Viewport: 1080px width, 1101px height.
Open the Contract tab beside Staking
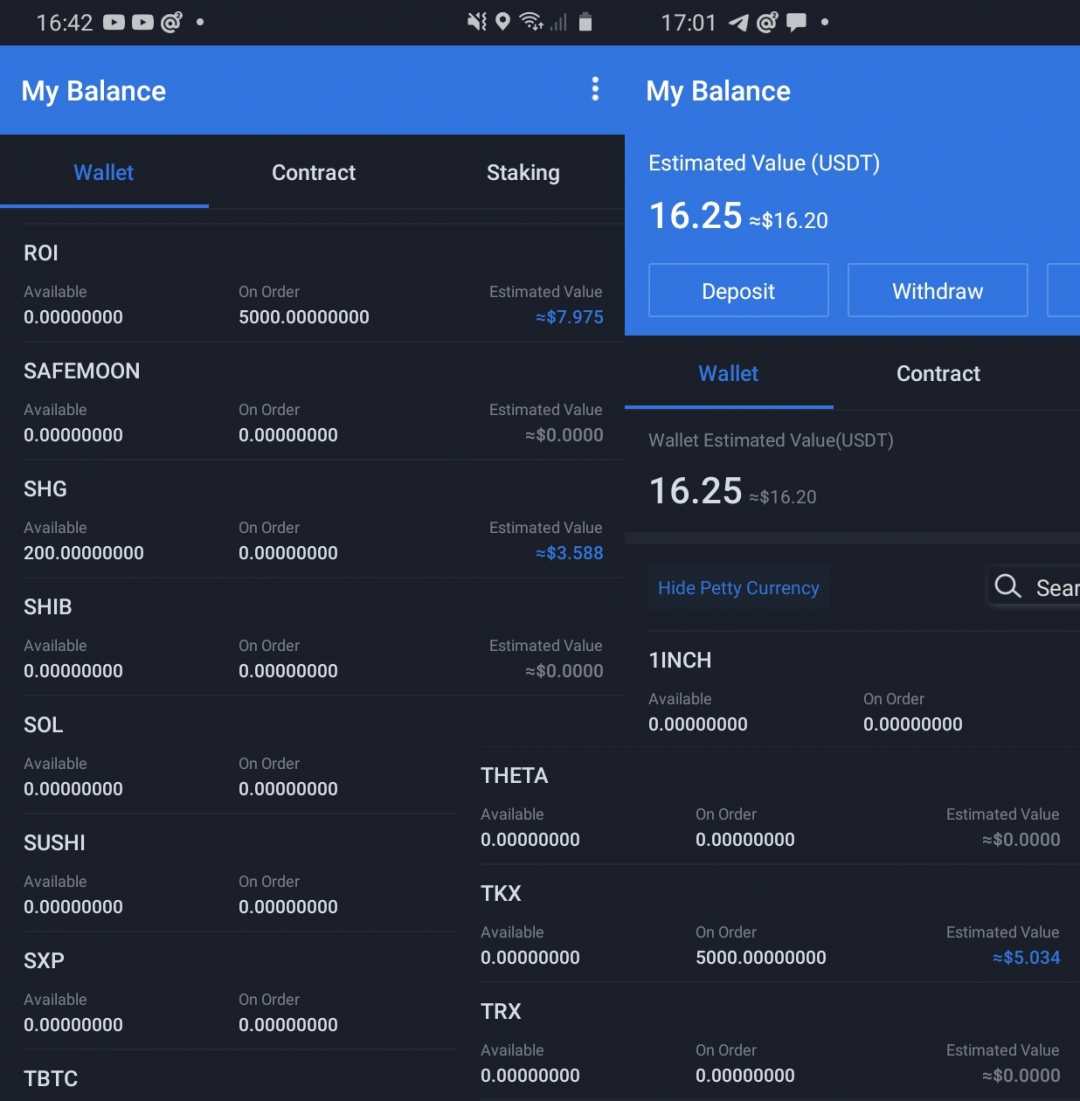click(x=313, y=173)
